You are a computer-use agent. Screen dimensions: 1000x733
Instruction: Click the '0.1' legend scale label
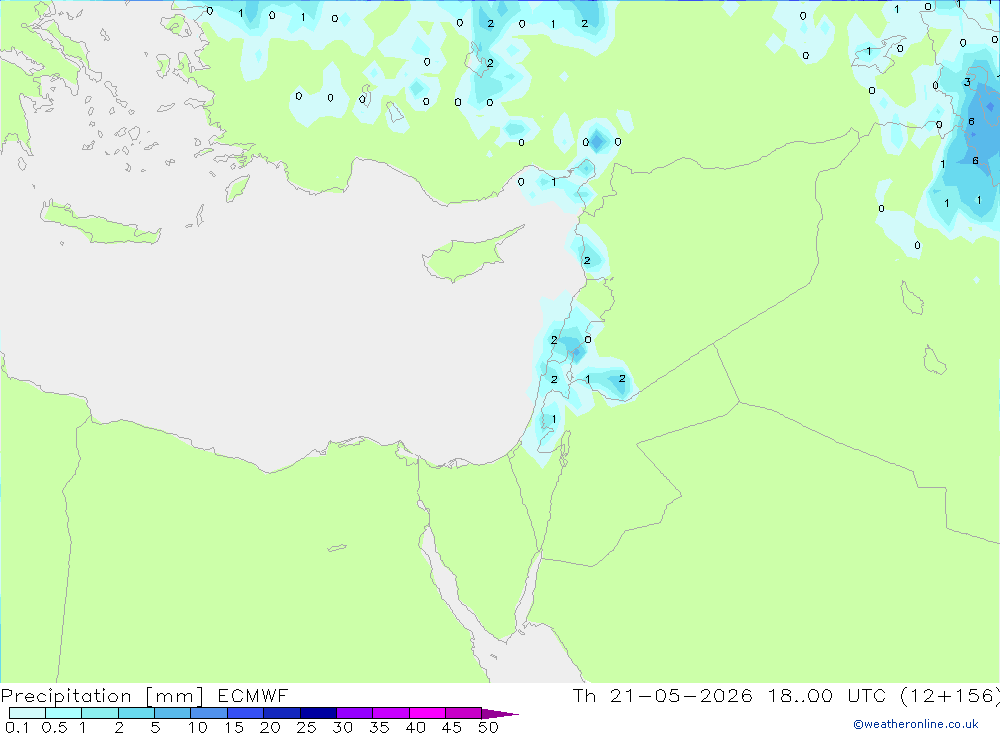[17, 727]
